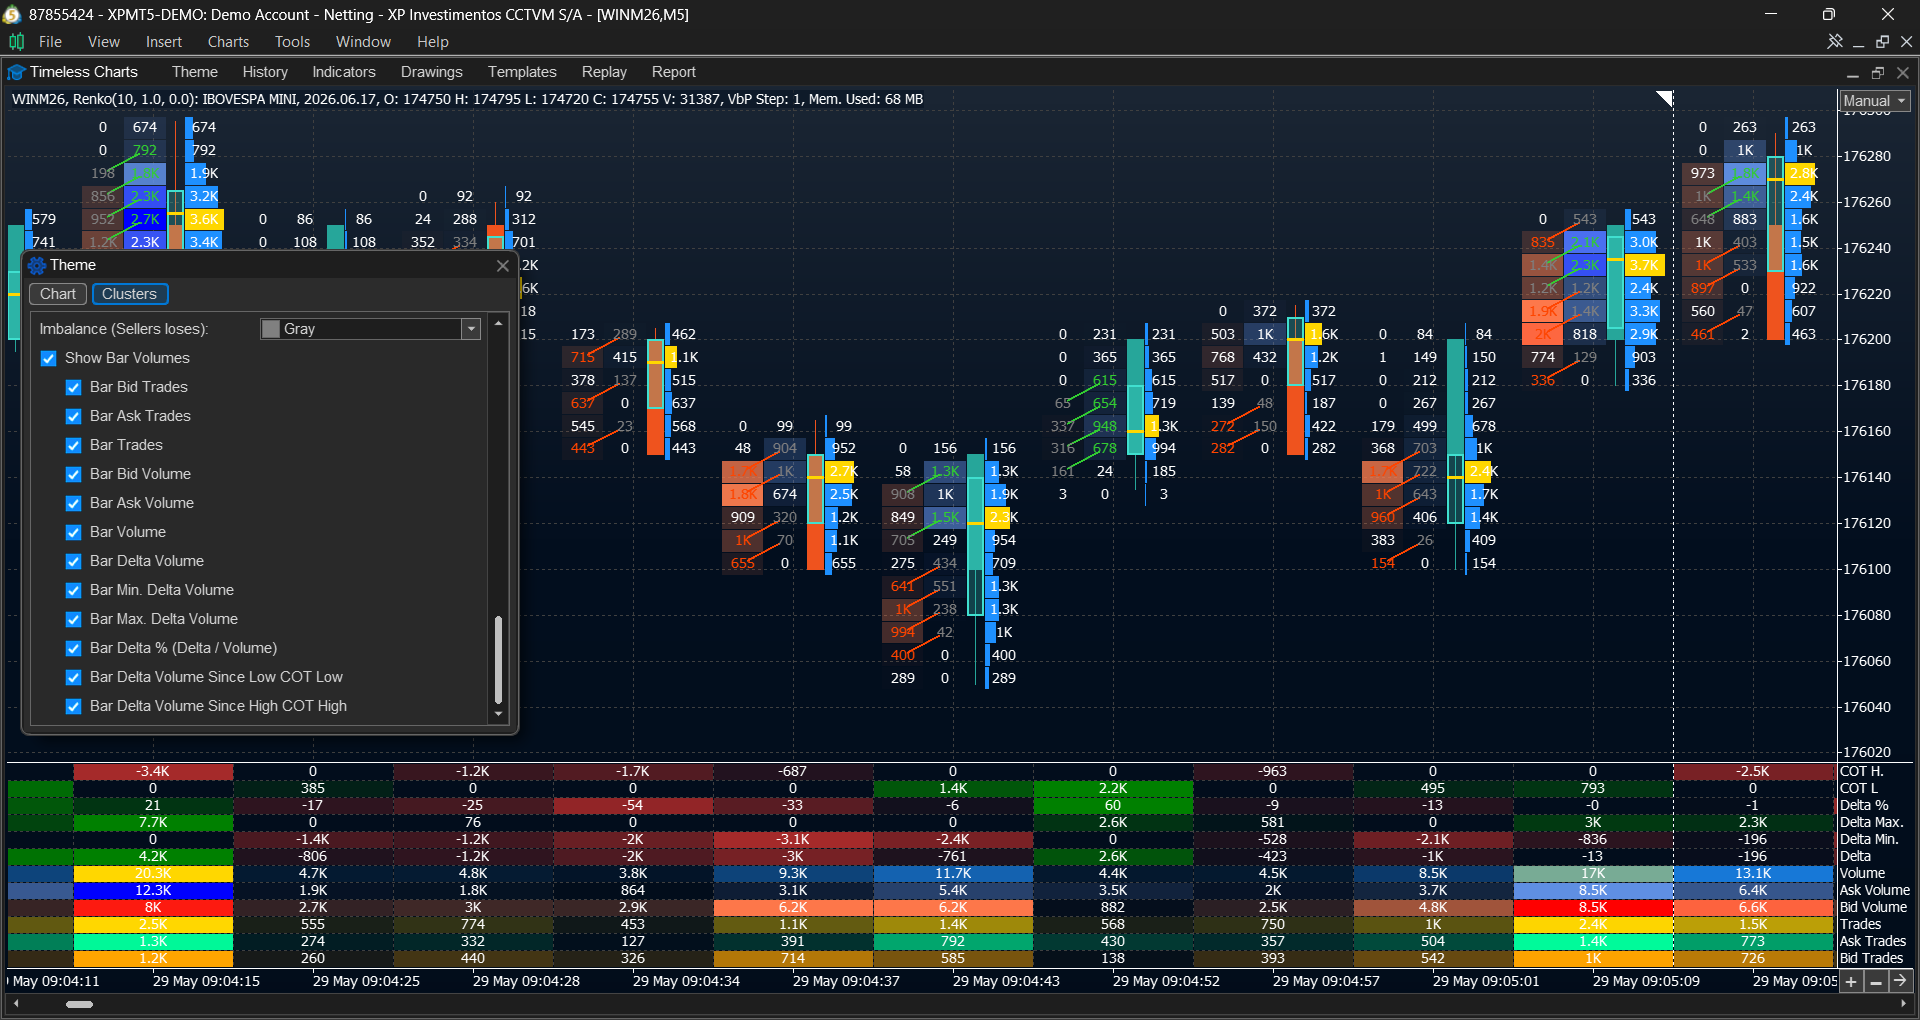The height and width of the screenshot is (1020, 1920).
Task: Click the 176200 price axis label
Action: [x=1867, y=339]
